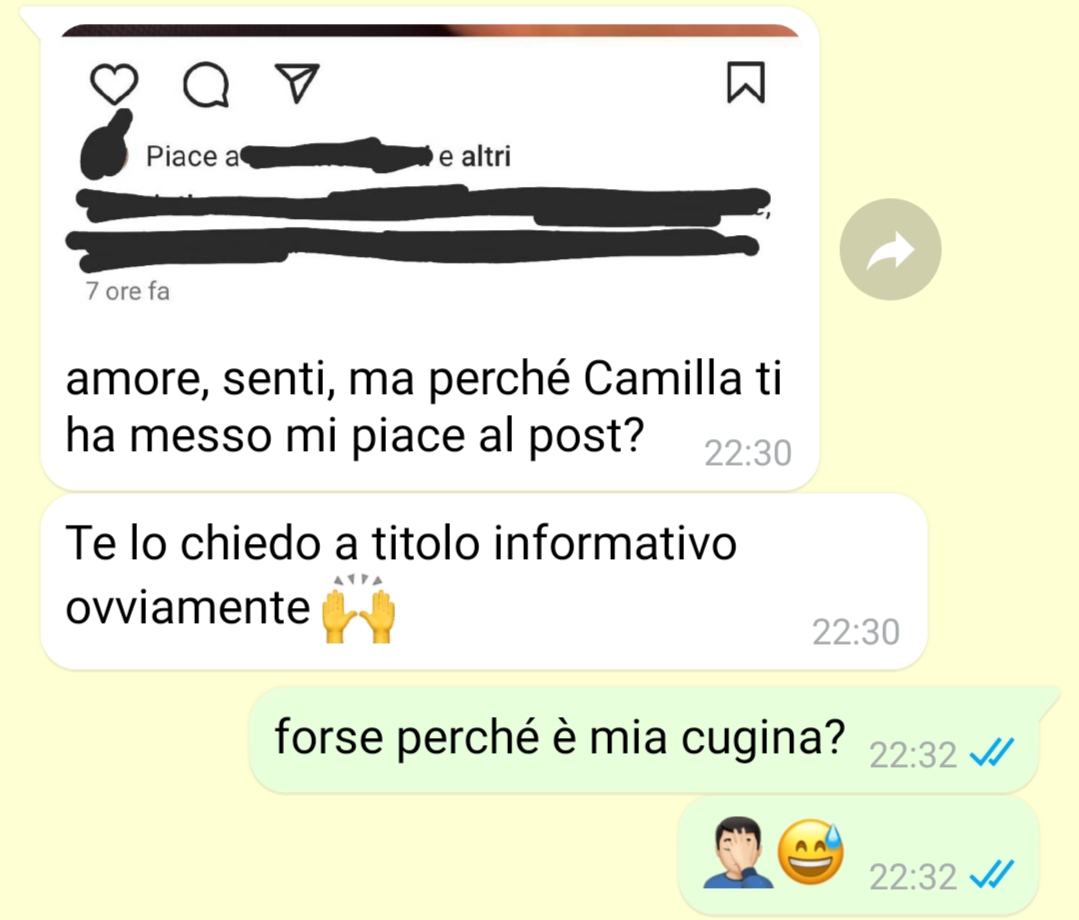
Task: Tap the sweating grin emoji
Action: (x=810, y=852)
